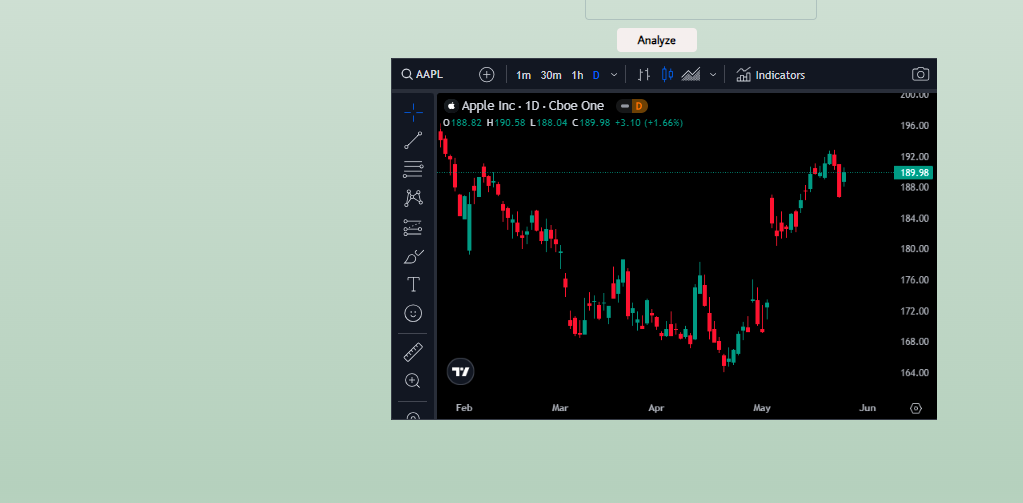Viewport: 1023px width, 503px height.
Task: Select the 1h time interval
Action: click(x=577, y=75)
